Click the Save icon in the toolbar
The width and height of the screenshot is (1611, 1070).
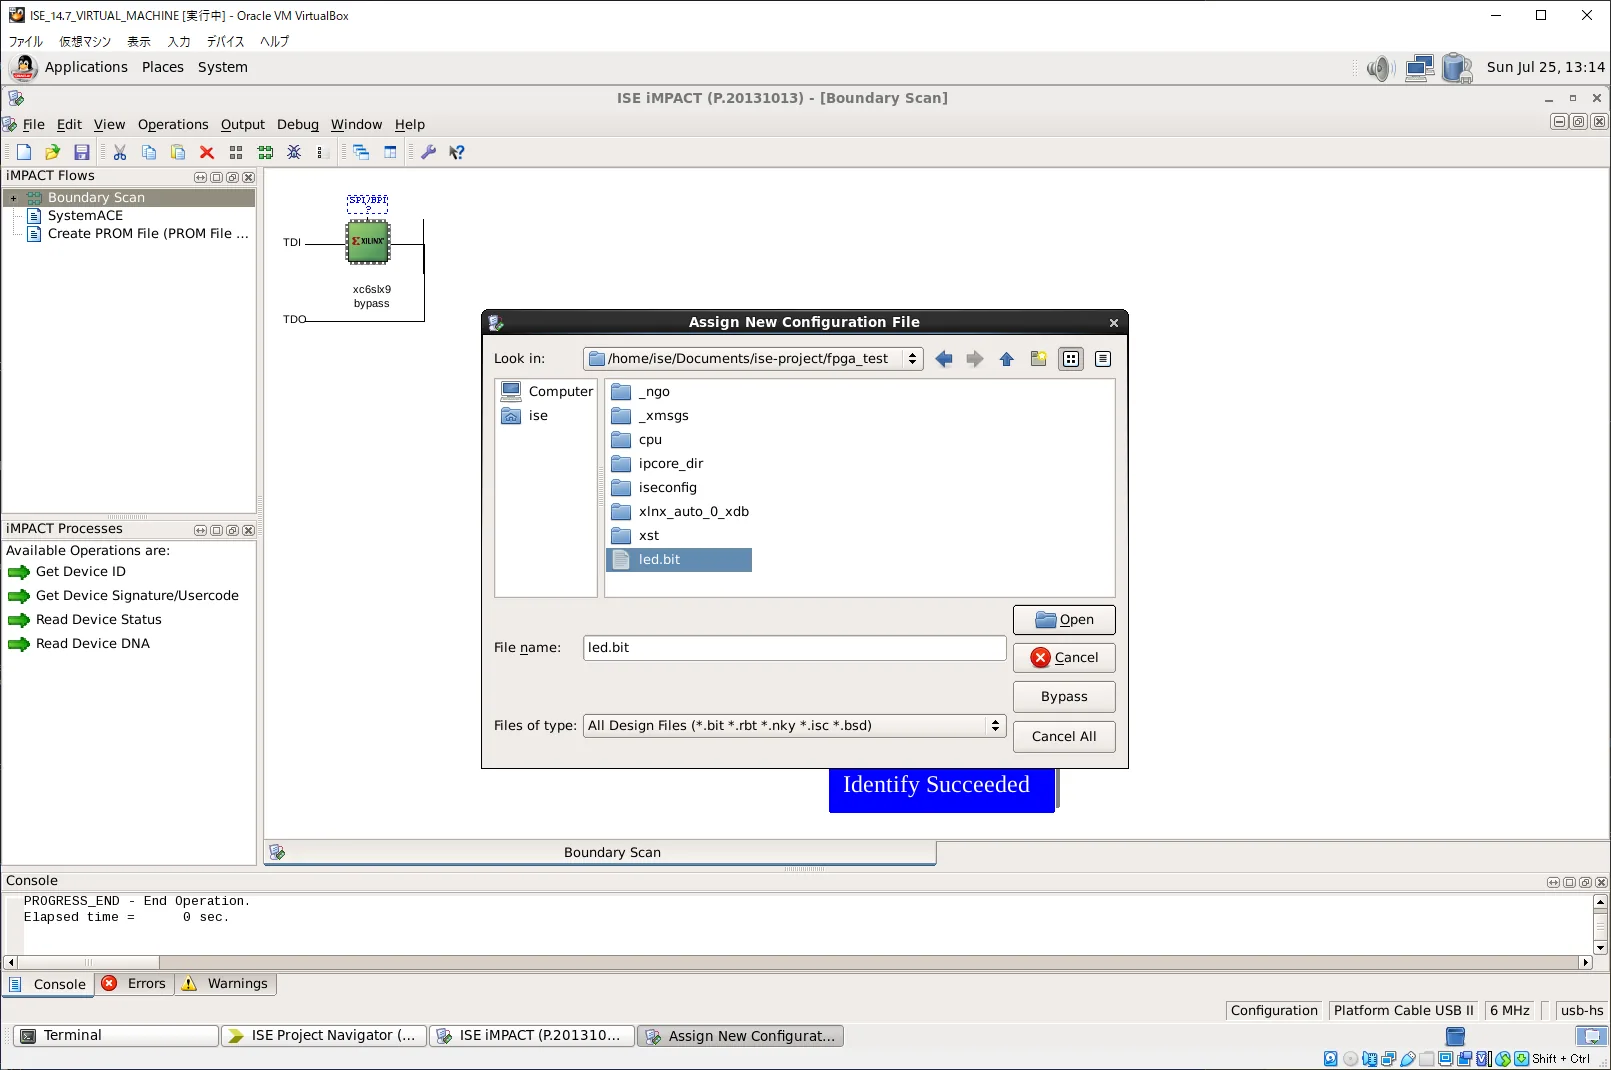82,152
